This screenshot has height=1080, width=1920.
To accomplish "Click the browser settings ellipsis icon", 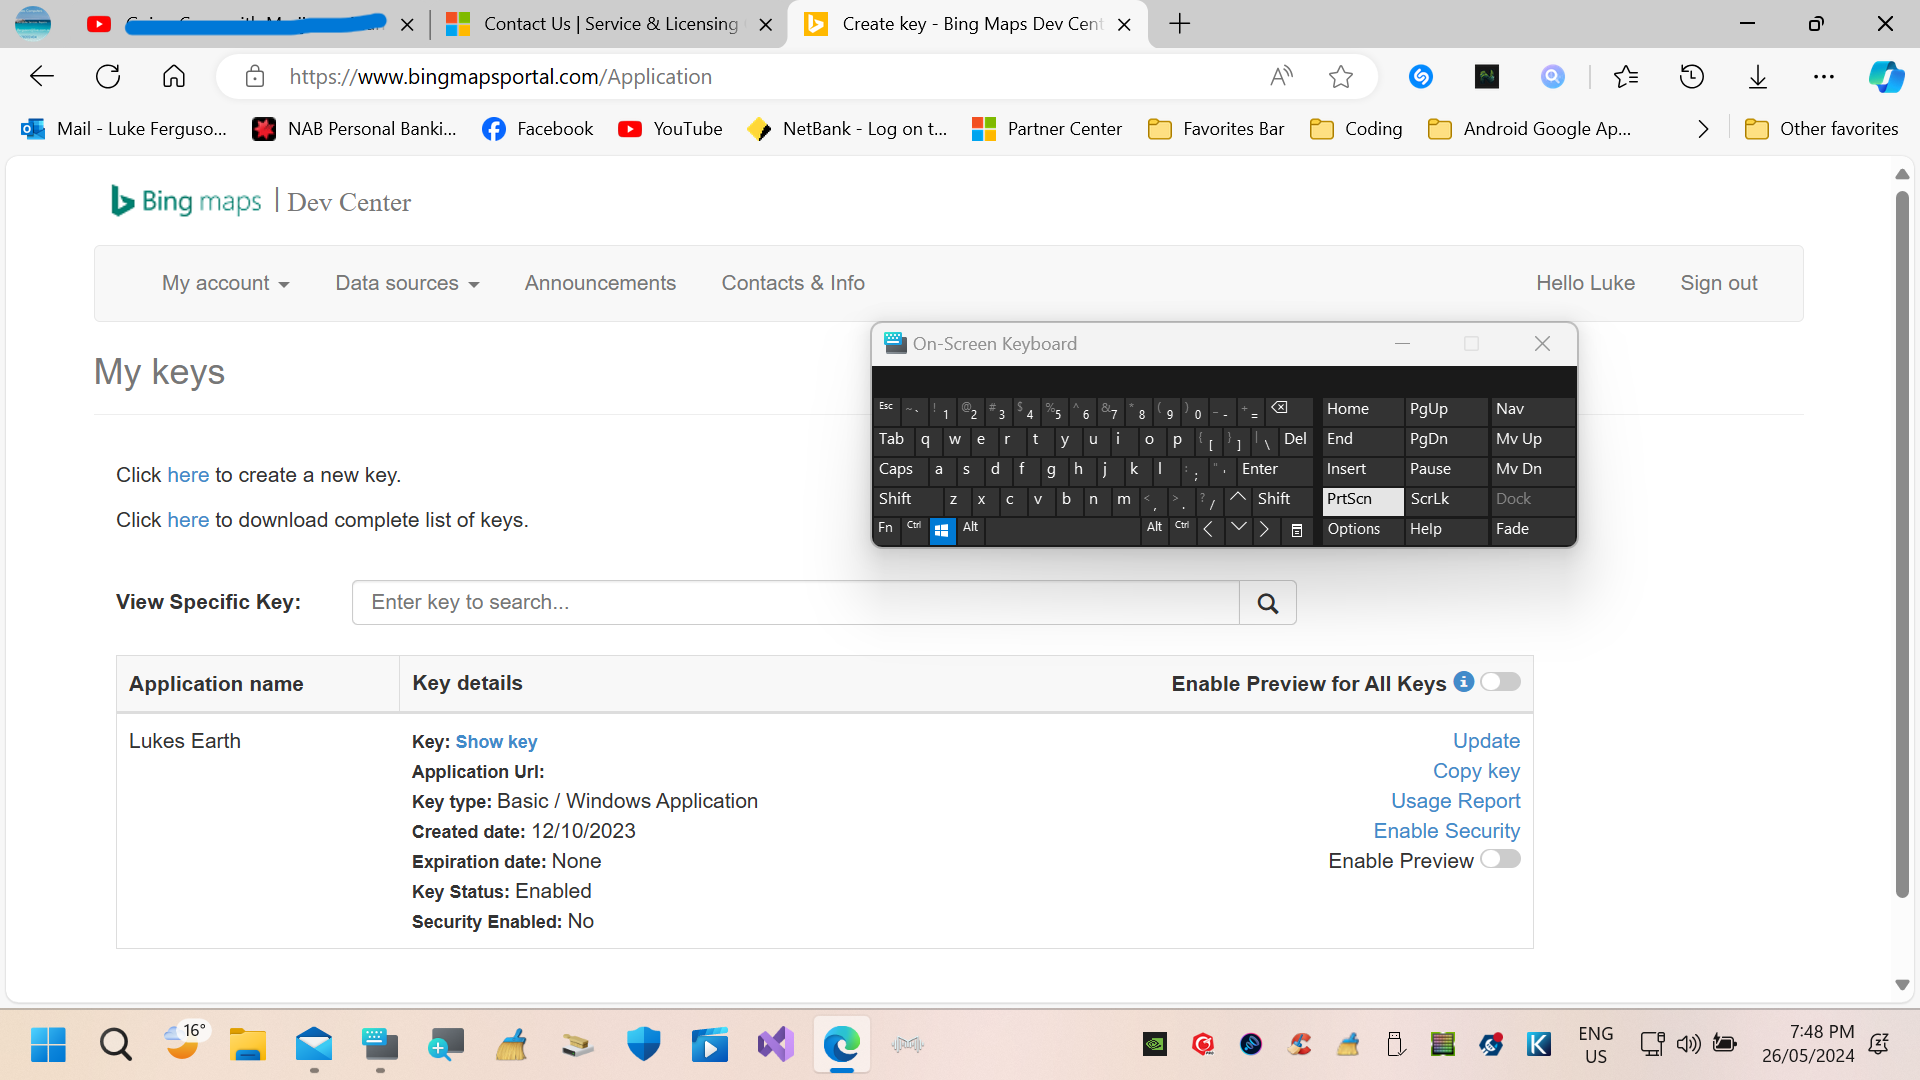I will tap(1825, 76).
